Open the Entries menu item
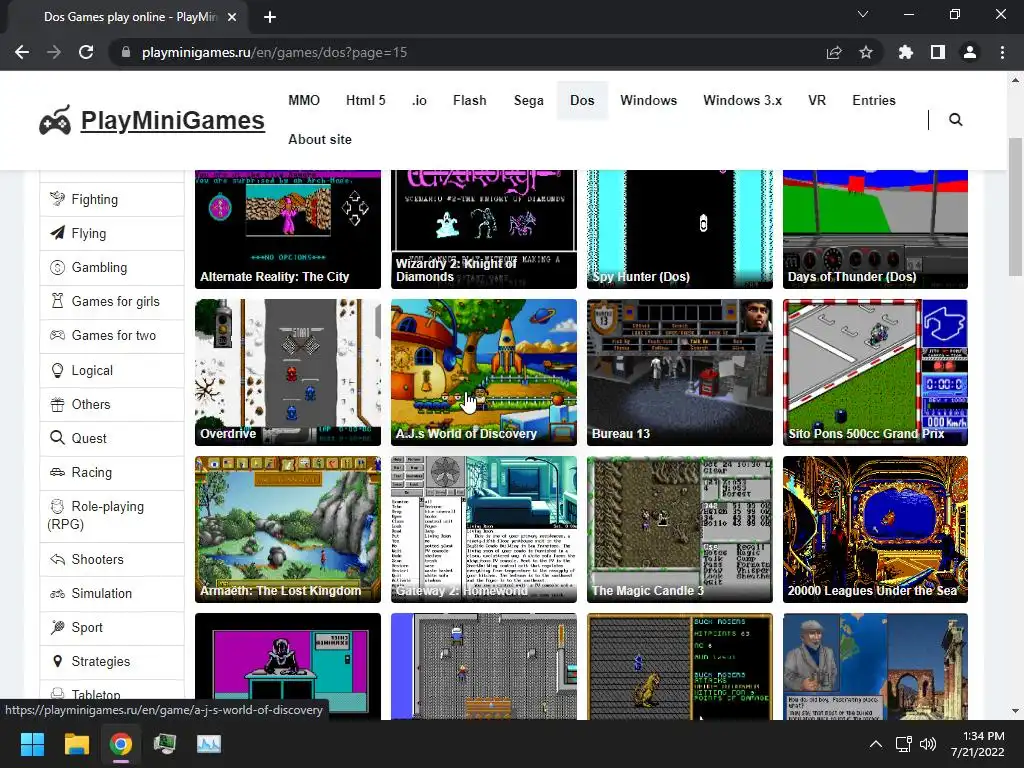1024x768 pixels. [874, 100]
